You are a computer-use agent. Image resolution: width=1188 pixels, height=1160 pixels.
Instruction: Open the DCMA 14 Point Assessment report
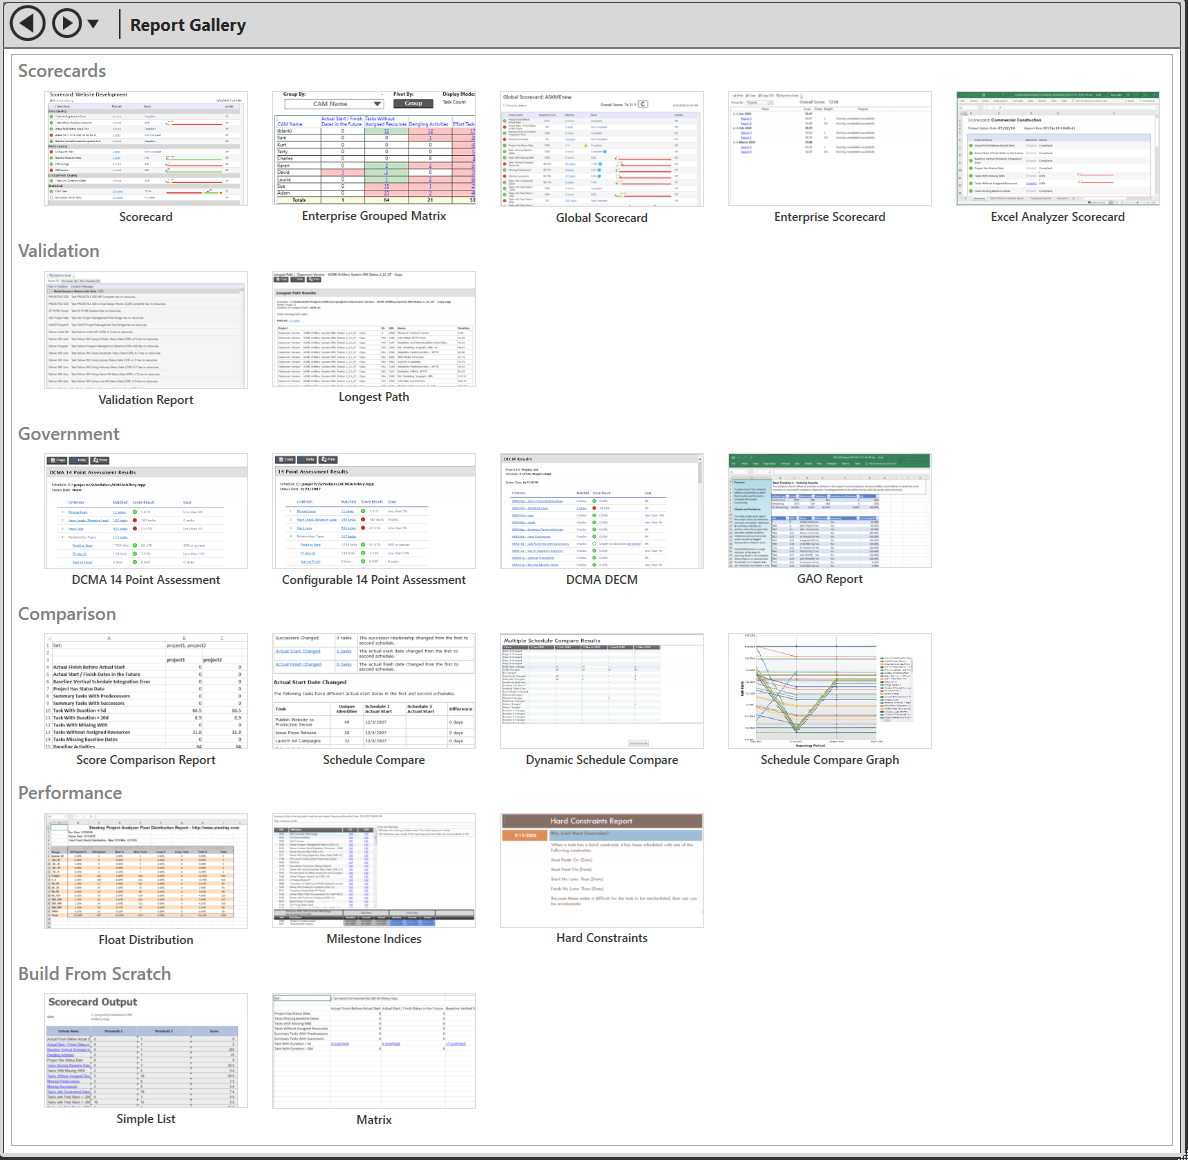coord(146,511)
